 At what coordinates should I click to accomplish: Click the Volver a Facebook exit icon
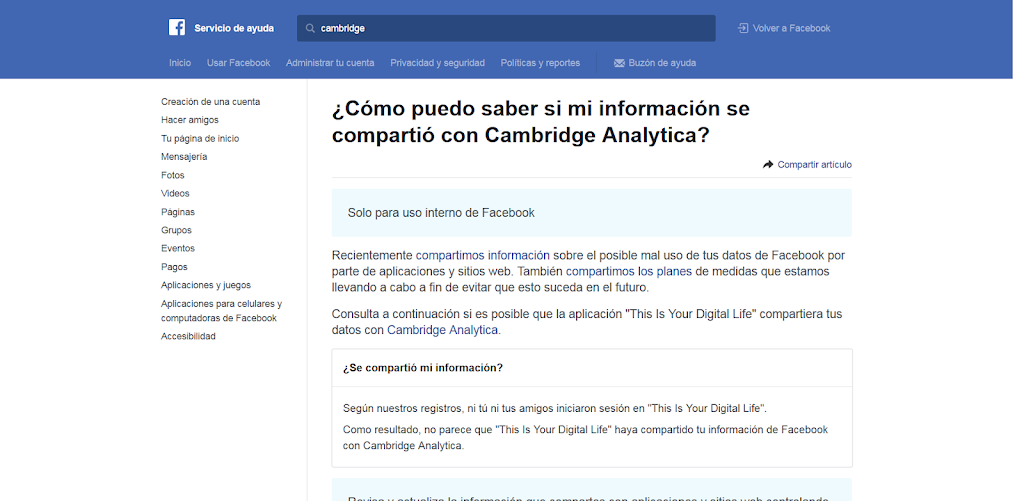[x=743, y=28]
